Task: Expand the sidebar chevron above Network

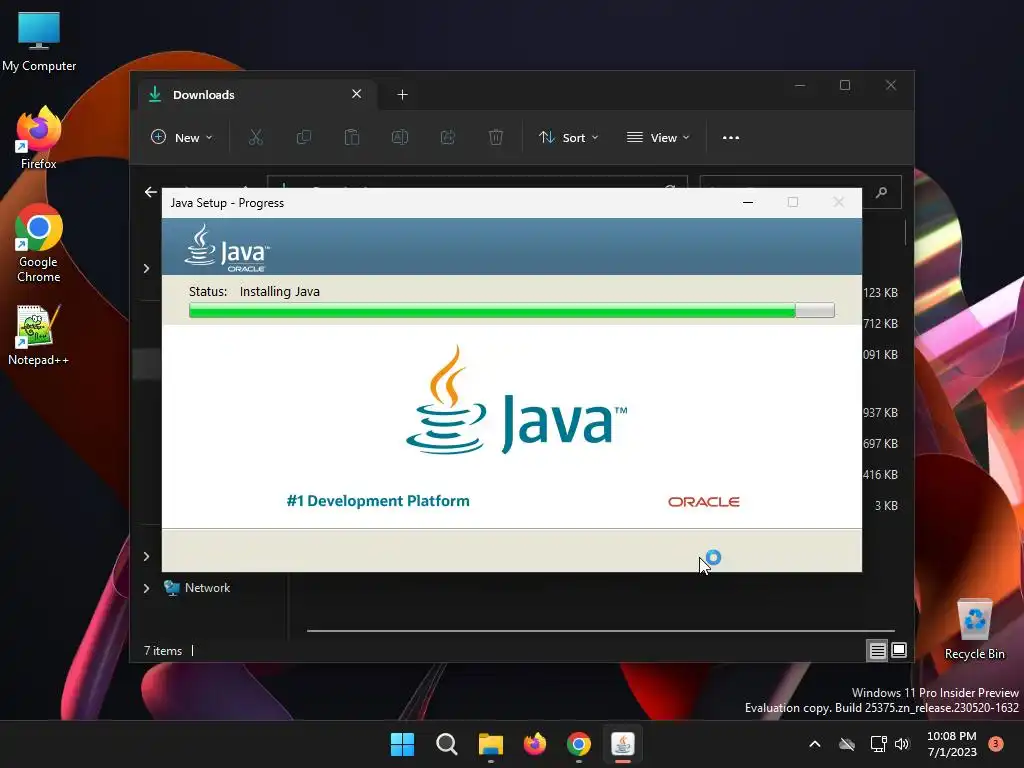Action: (146, 556)
